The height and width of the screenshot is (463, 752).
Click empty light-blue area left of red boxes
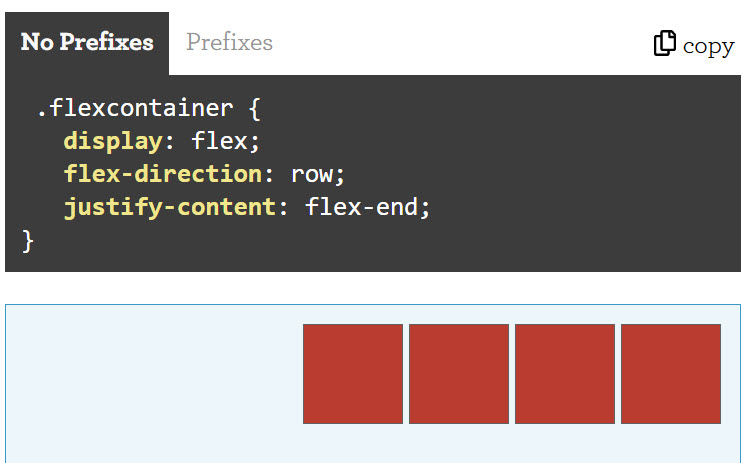coord(150,380)
